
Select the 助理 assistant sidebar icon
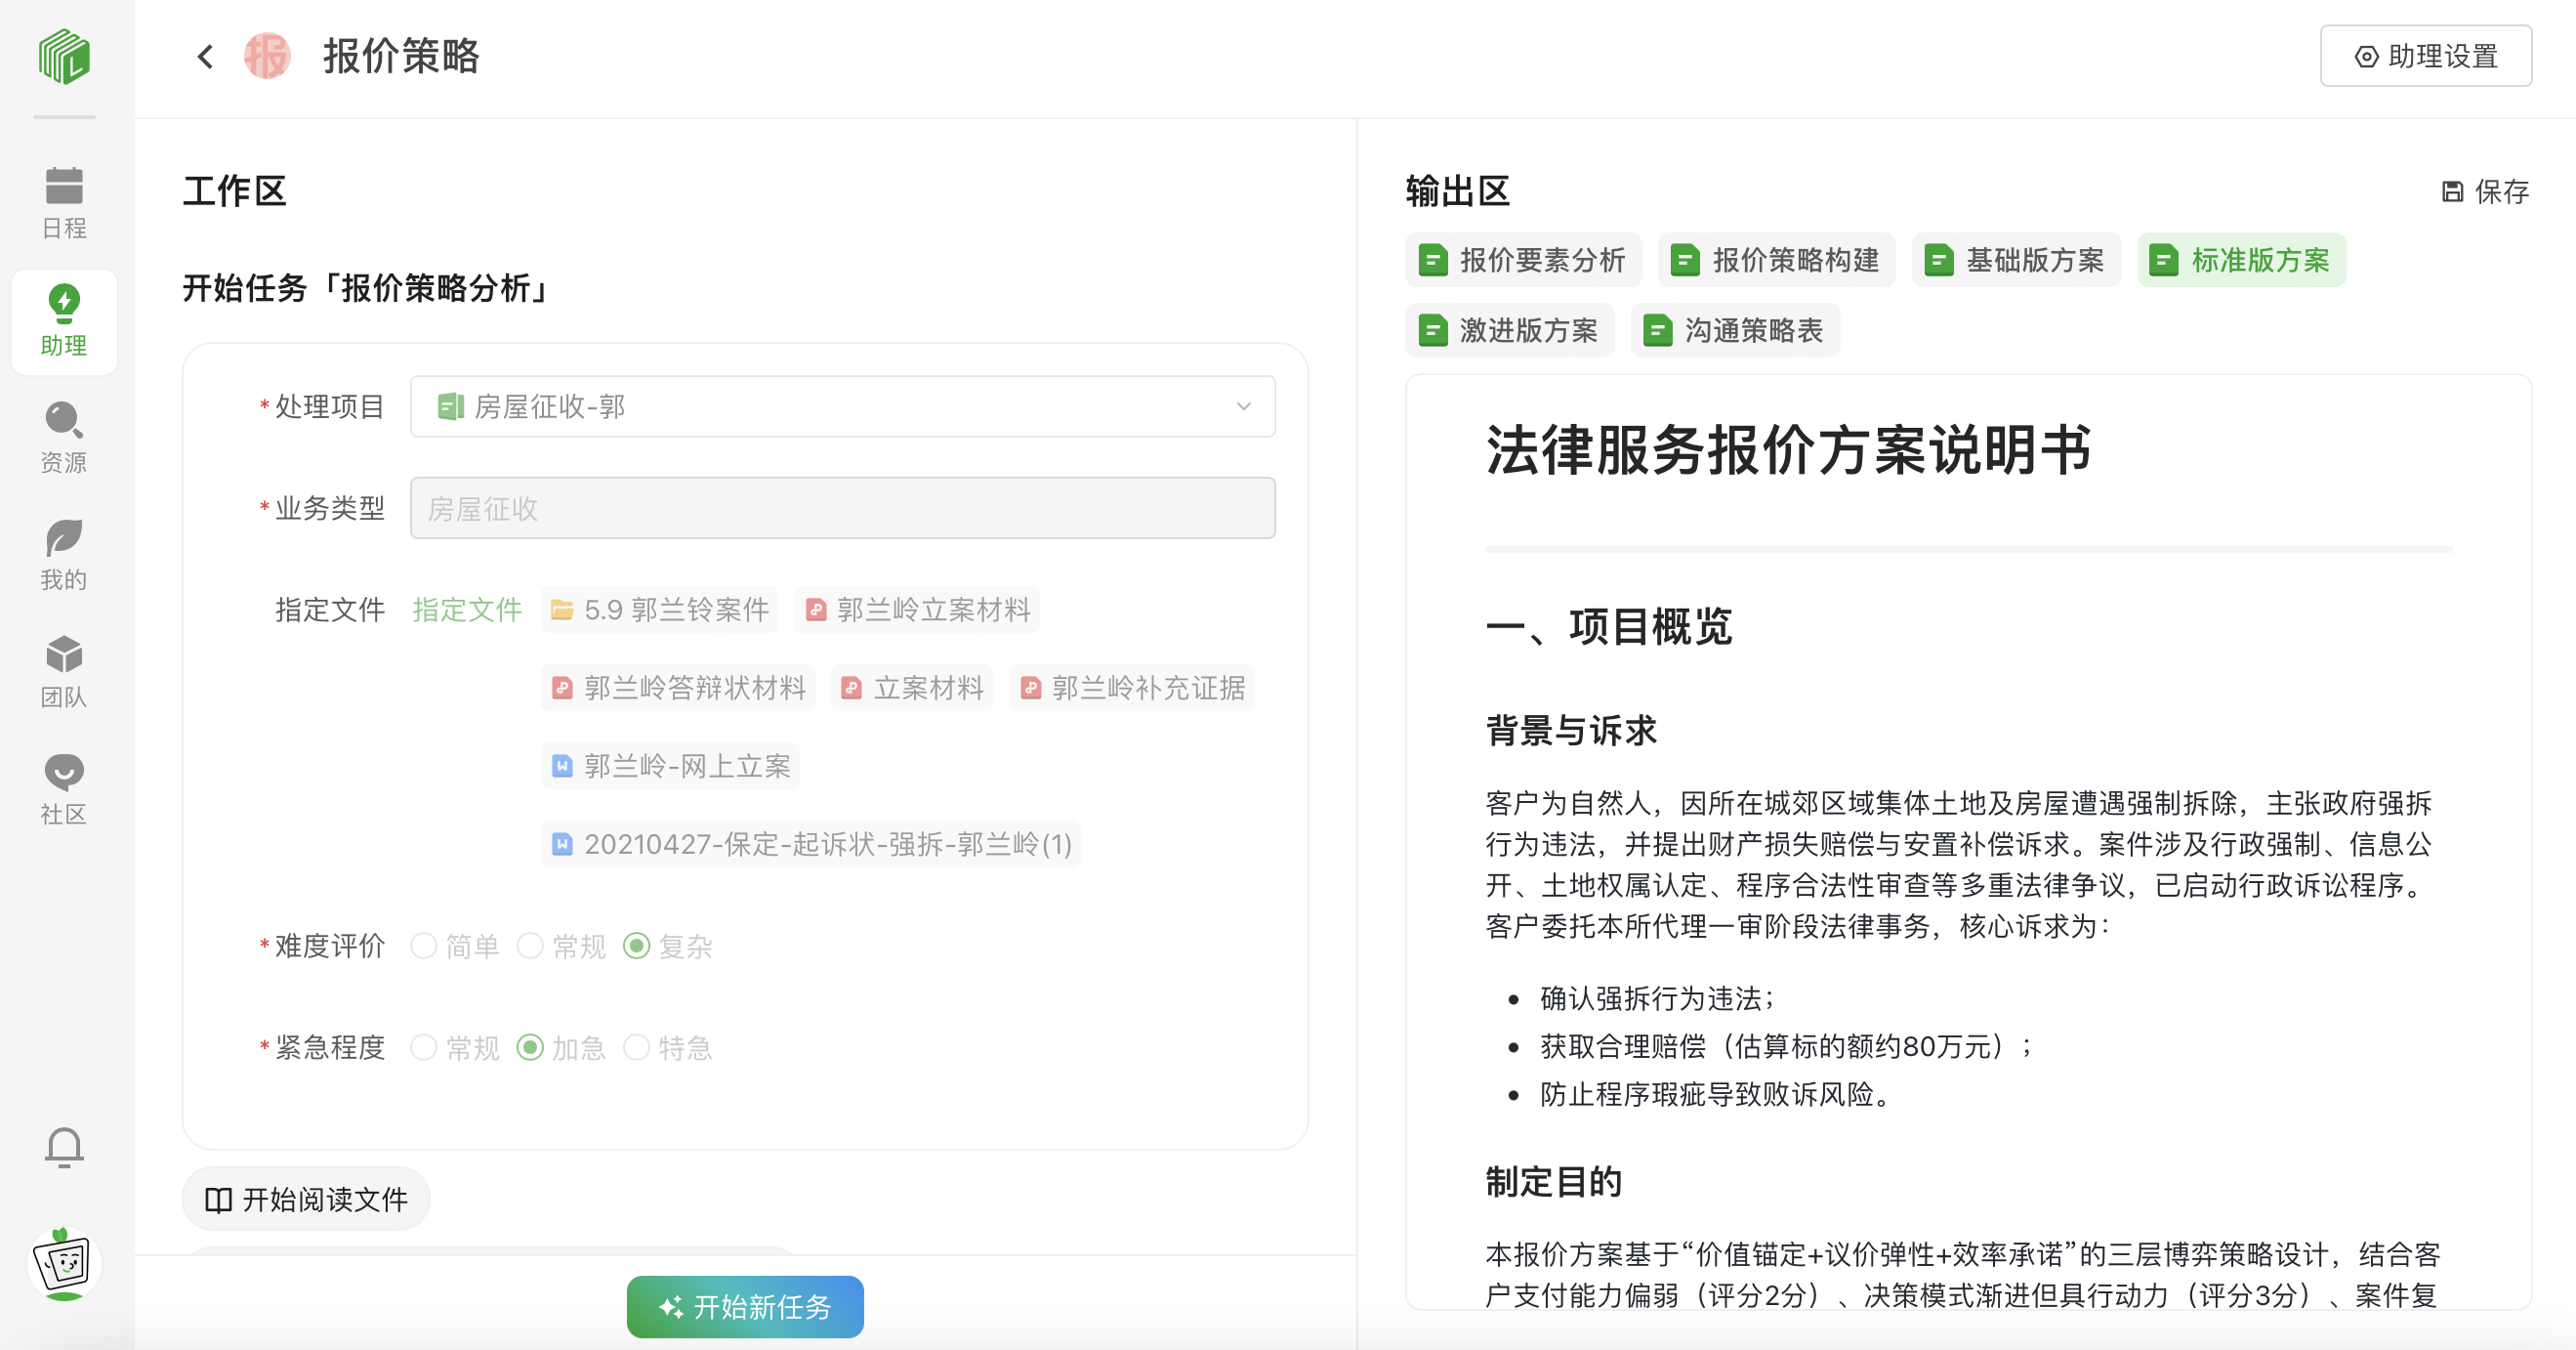coord(64,321)
